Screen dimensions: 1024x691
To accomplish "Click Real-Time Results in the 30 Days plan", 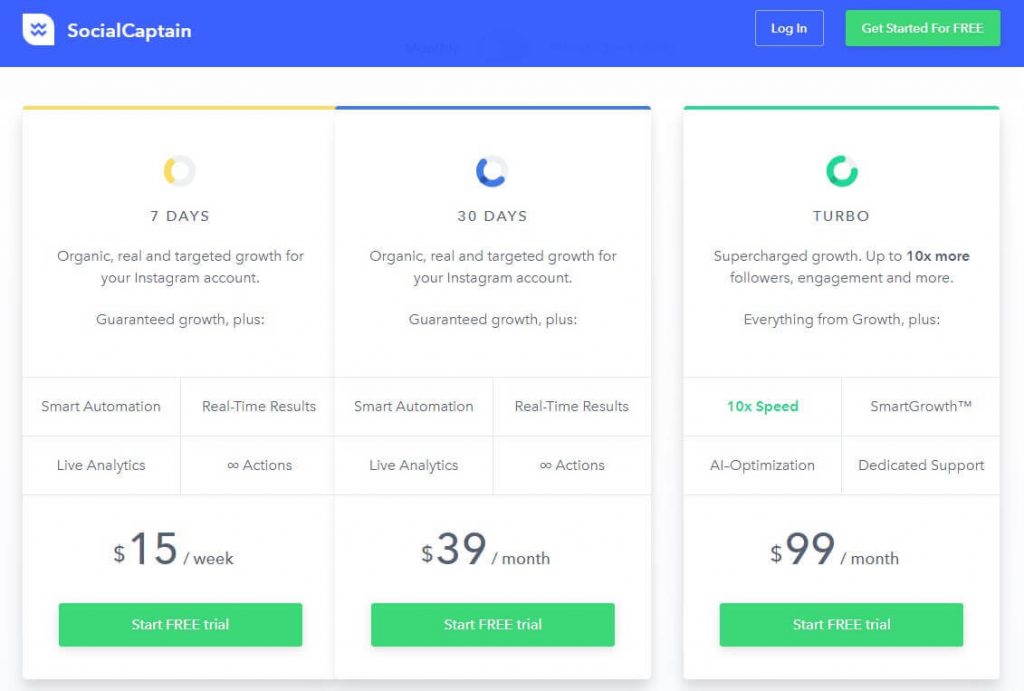I will pyautogui.click(x=571, y=407).
